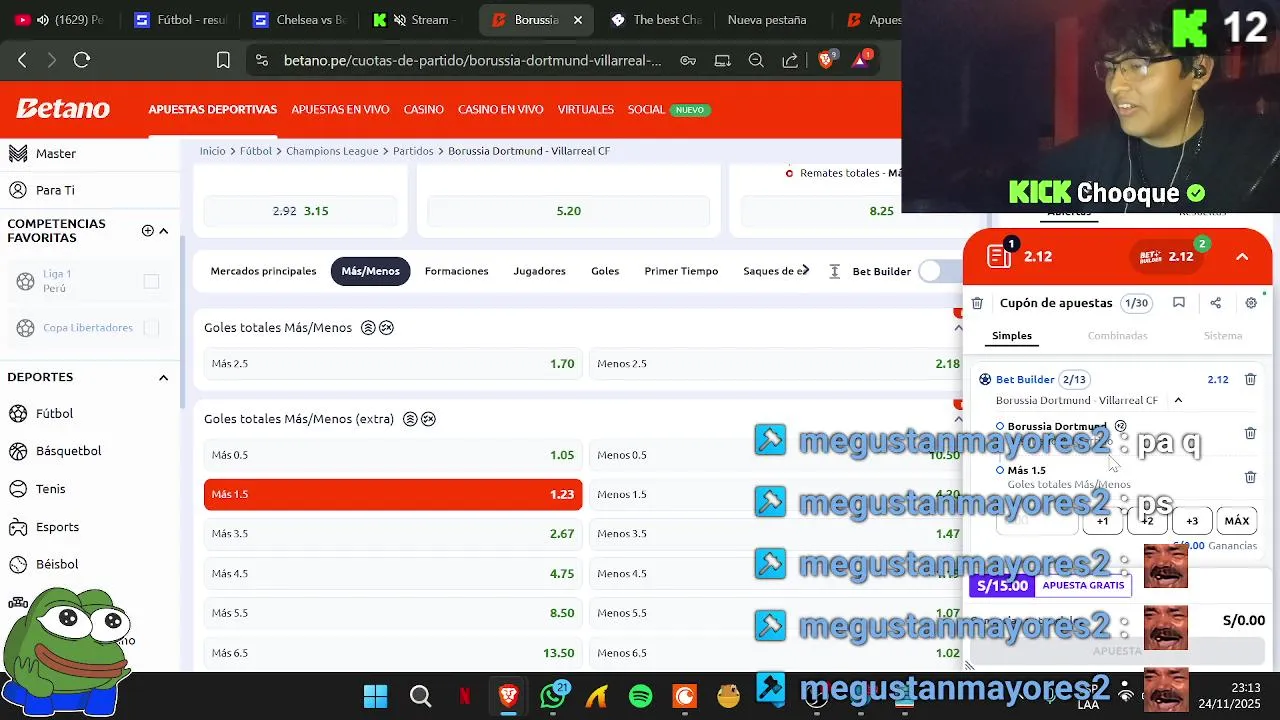Open Primer Tiempo market tab
The height and width of the screenshot is (720, 1280).
[x=681, y=271]
